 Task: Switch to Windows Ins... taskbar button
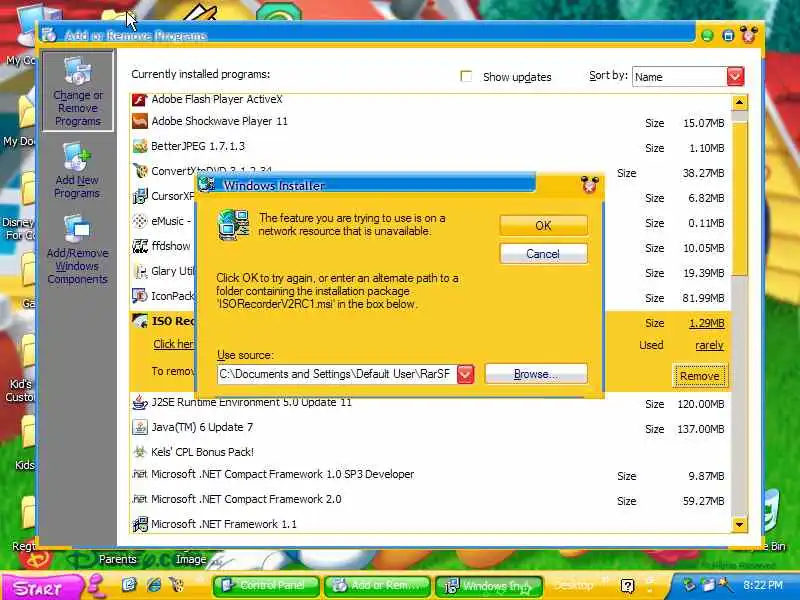pyautogui.click(x=488, y=586)
